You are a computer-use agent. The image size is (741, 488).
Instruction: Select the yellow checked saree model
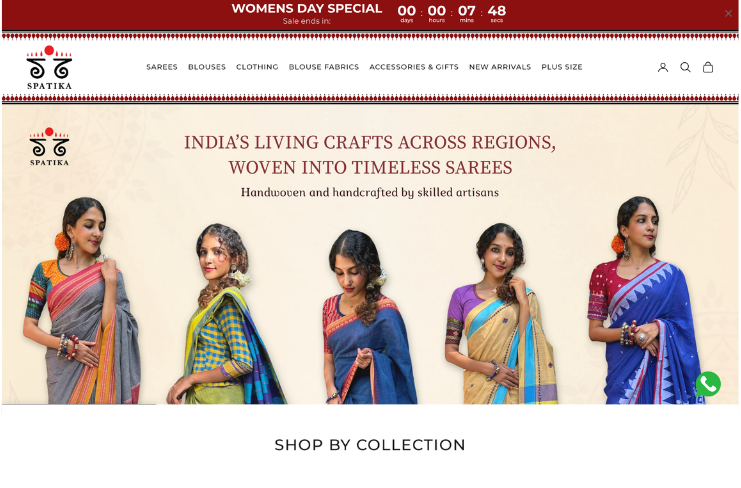pyautogui.click(x=225, y=314)
